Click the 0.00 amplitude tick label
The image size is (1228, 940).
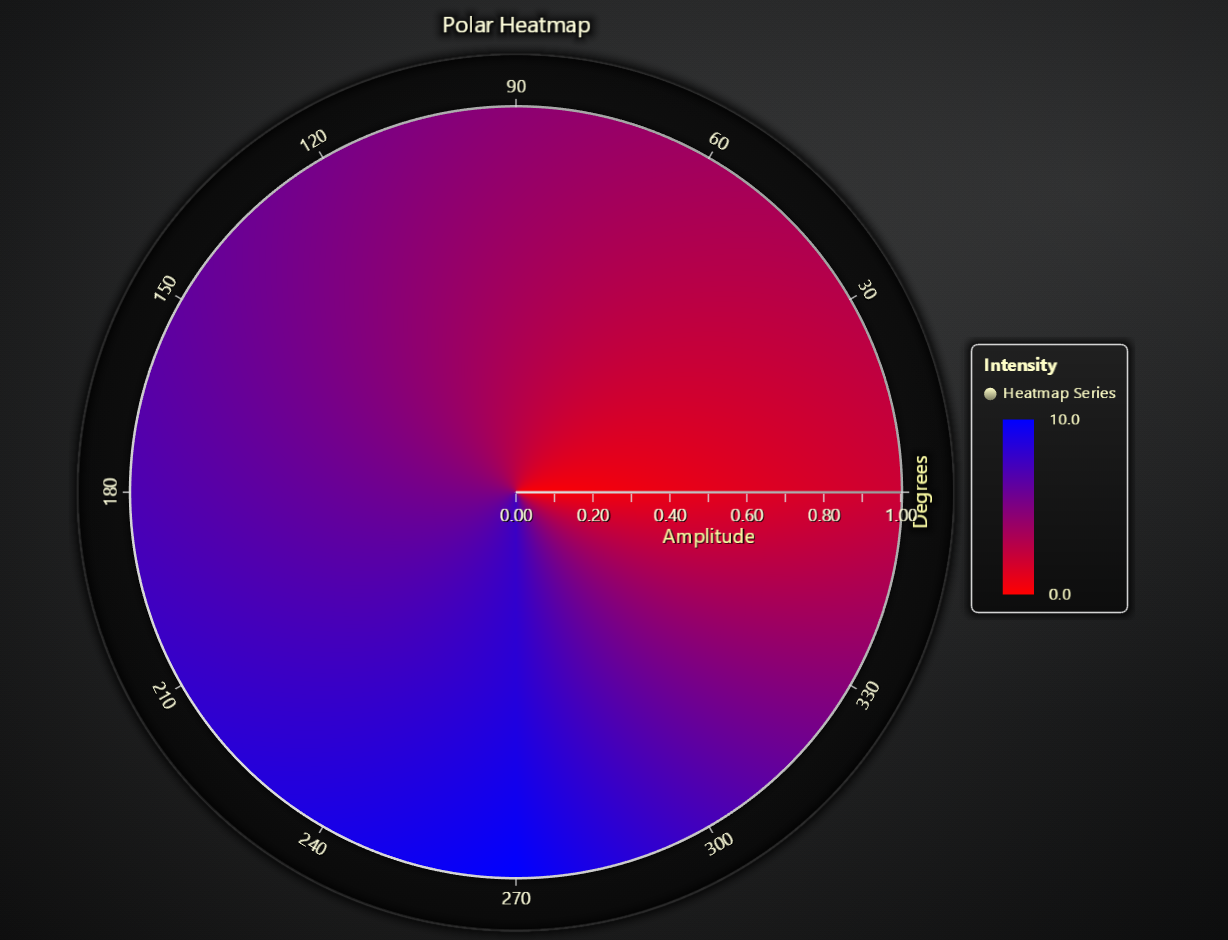pyautogui.click(x=516, y=516)
